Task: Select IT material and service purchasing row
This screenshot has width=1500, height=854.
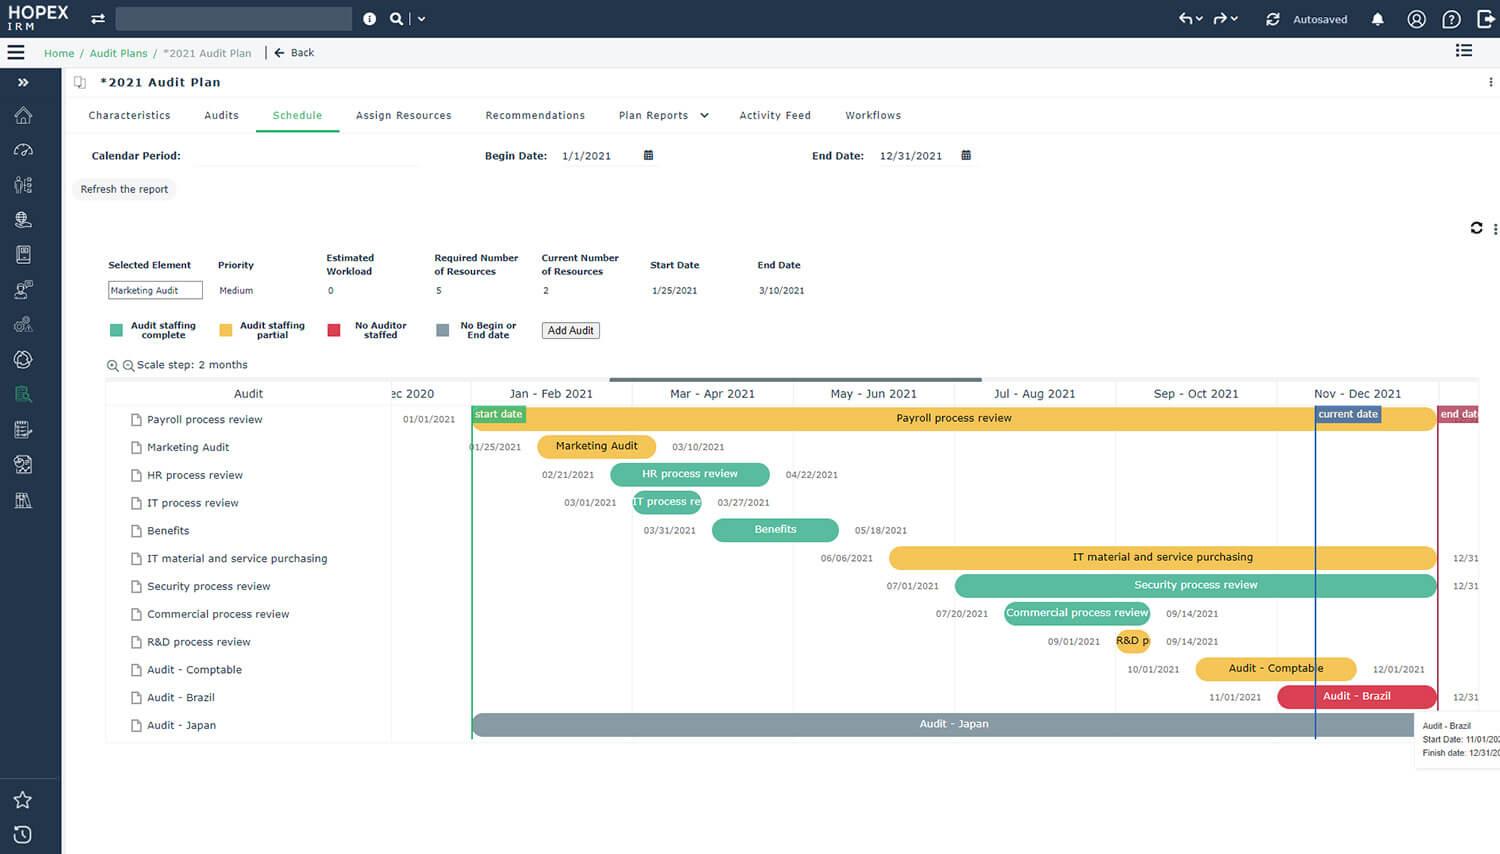Action: click(248, 559)
